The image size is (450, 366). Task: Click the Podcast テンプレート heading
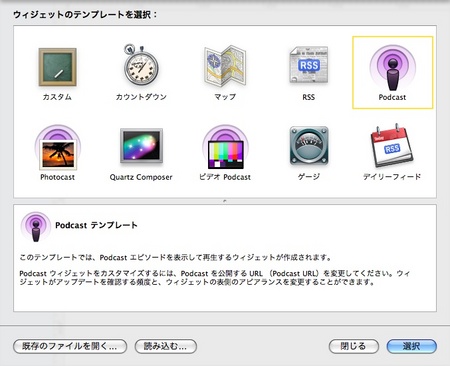click(96, 225)
